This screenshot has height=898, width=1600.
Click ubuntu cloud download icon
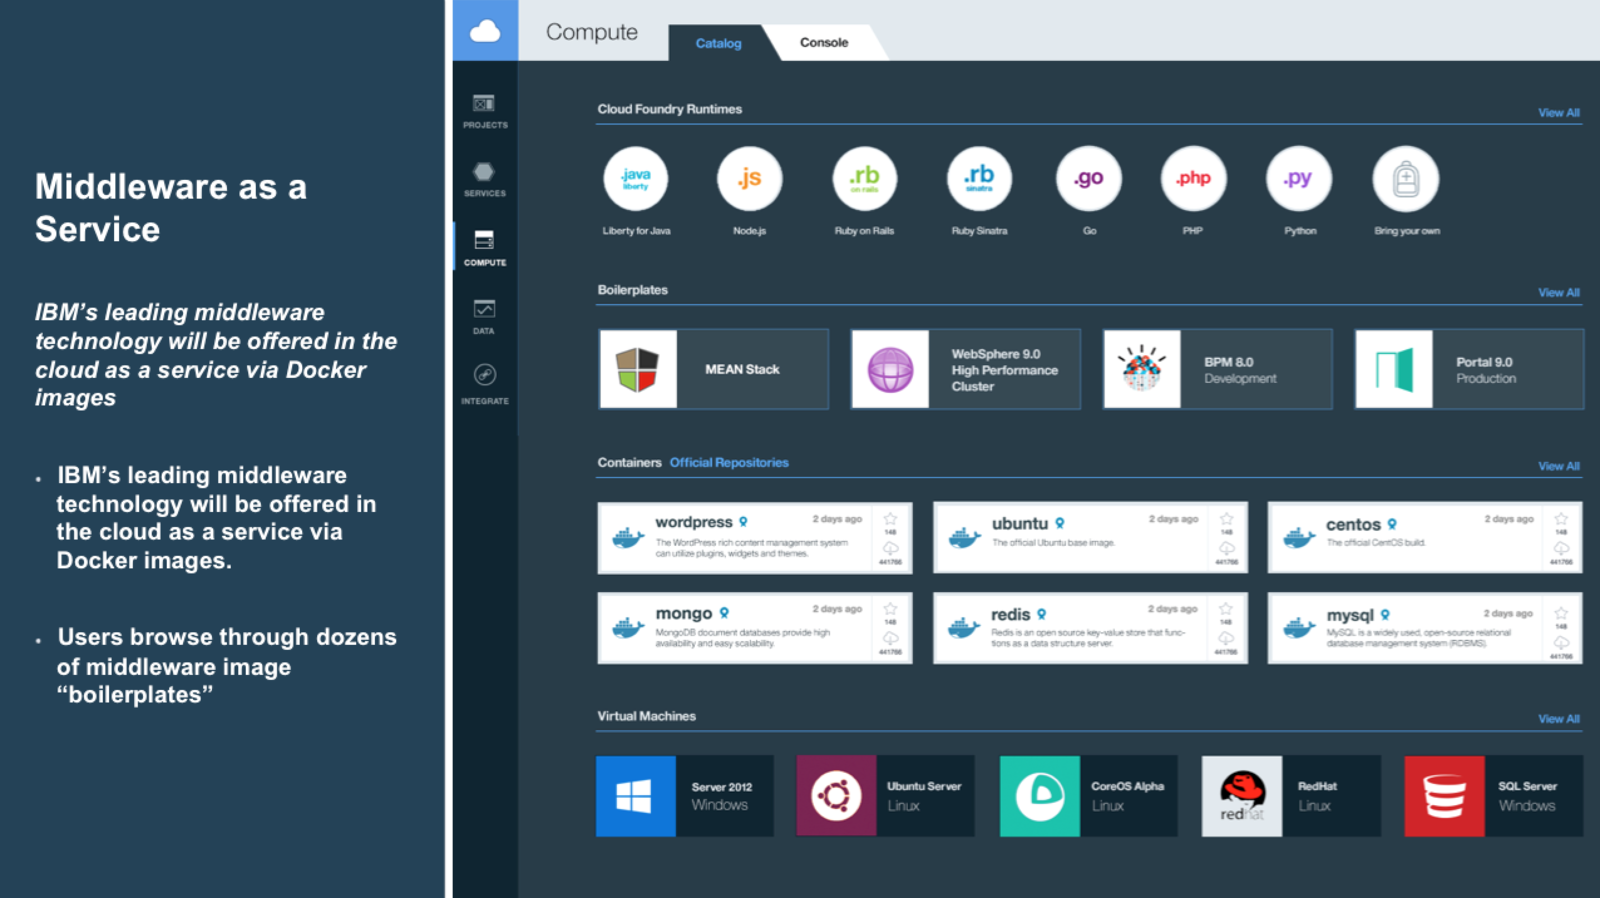tap(1226, 549)
